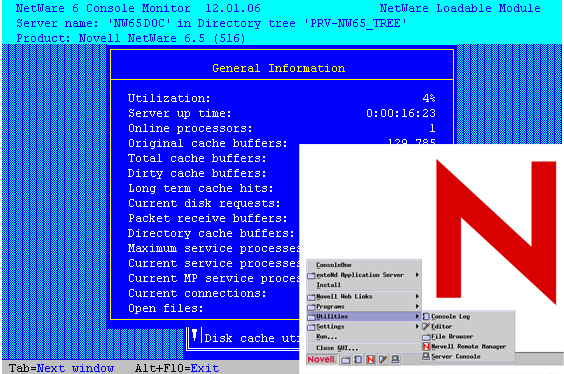The image size is (564, 374).
Task: Click the Remote Manager N taskbar icon
Action: [x=370, y=360]
